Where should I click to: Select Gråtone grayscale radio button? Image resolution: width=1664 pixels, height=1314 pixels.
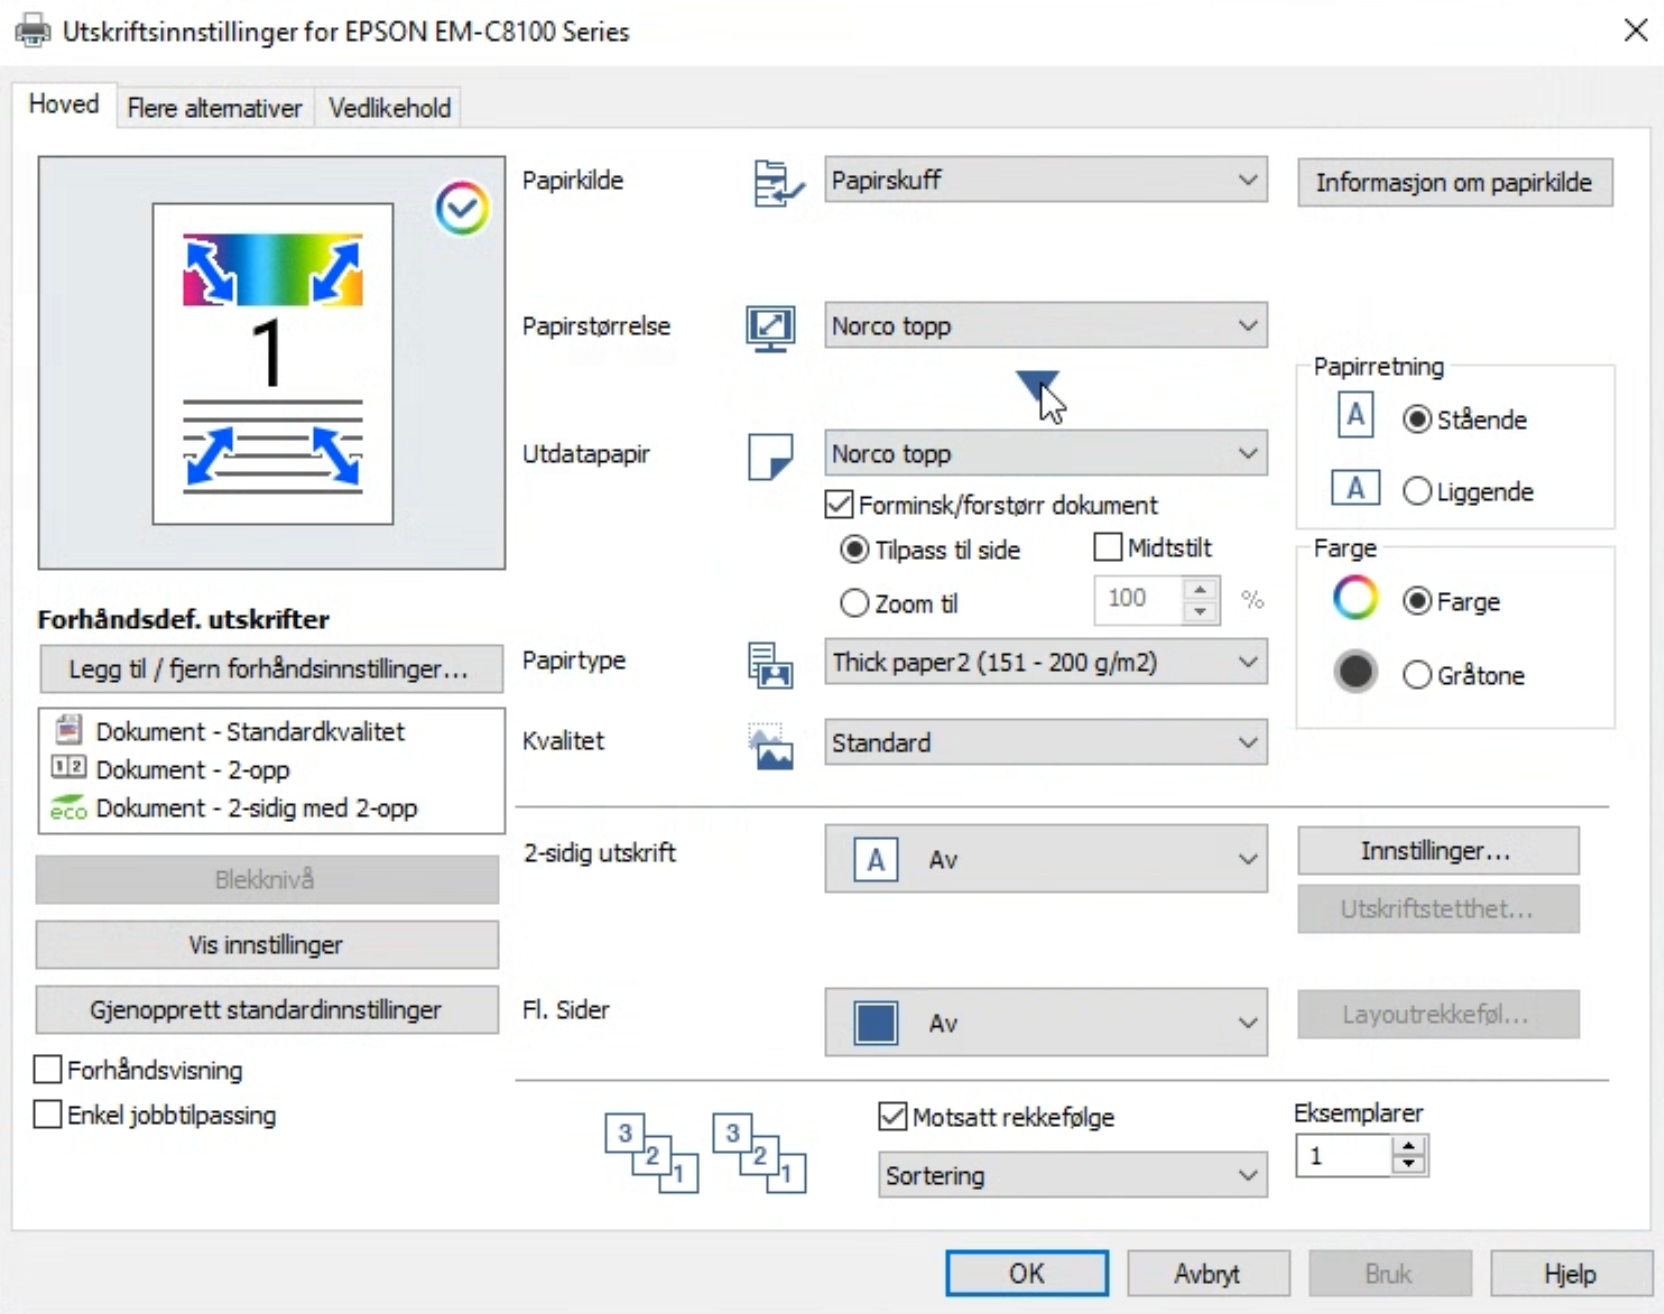point(1416,675)
